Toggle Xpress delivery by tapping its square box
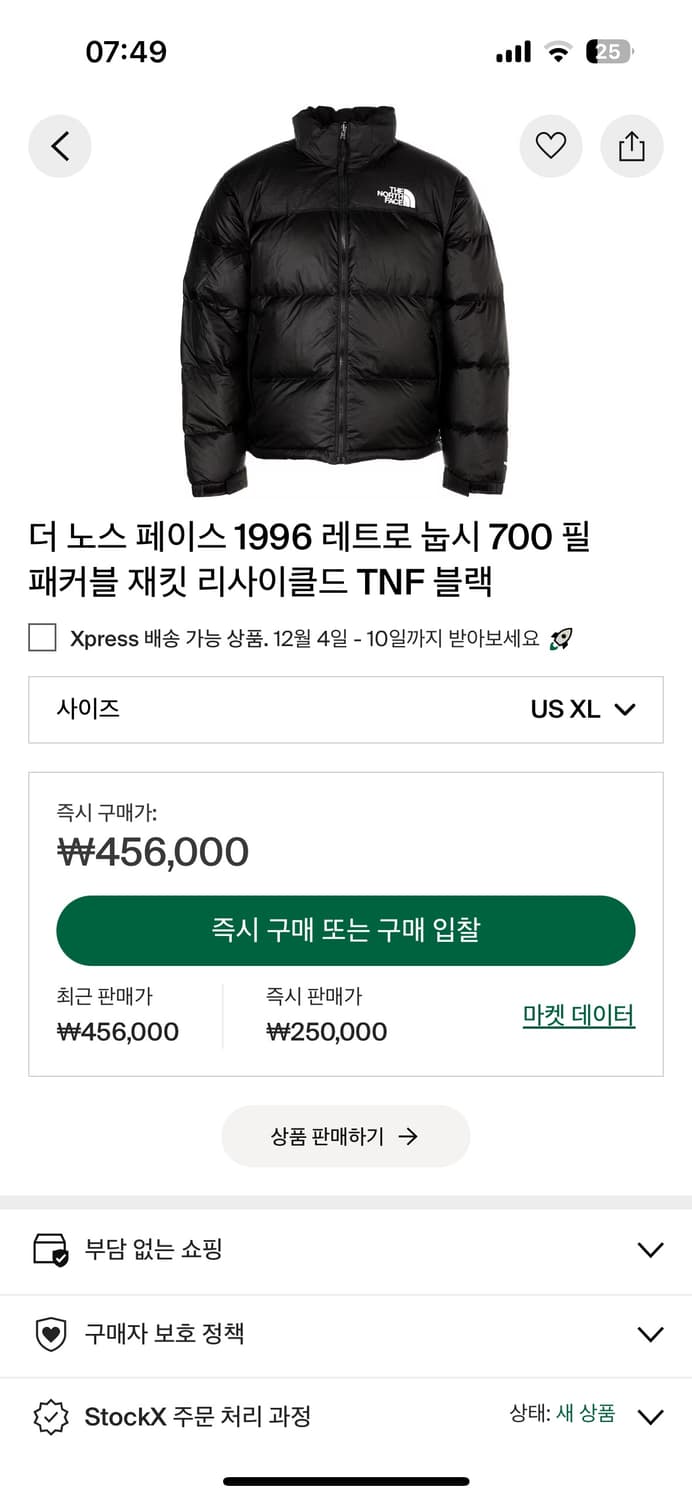This screenshot has height=1500, width=692. (42, 637)
